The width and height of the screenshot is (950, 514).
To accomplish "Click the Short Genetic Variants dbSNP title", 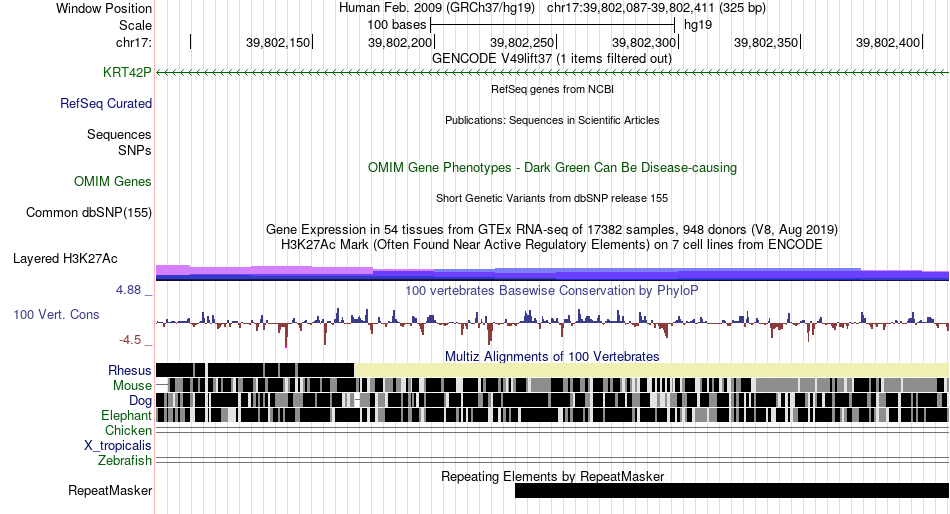I will coord(552,198).
